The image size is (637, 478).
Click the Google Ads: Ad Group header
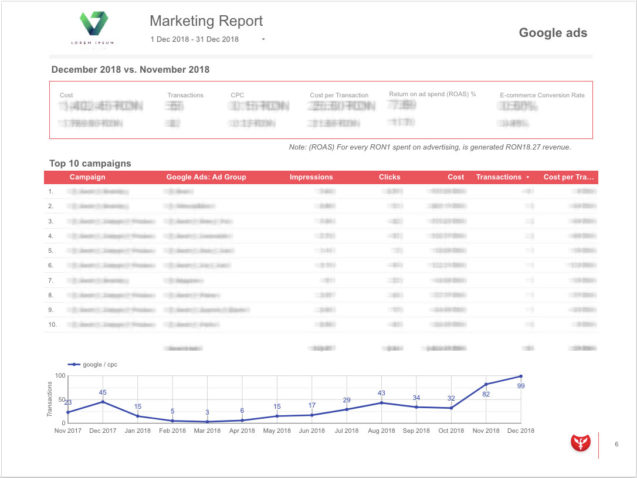(x=206, y=177)
